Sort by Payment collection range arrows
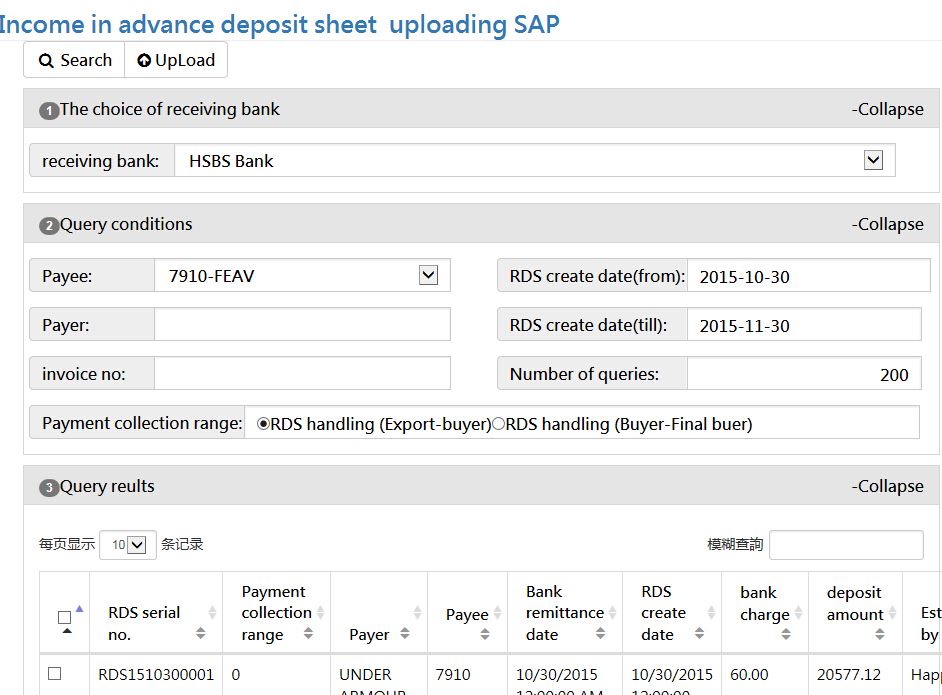The width and height of the screenshot is (942, 695). 308,634
